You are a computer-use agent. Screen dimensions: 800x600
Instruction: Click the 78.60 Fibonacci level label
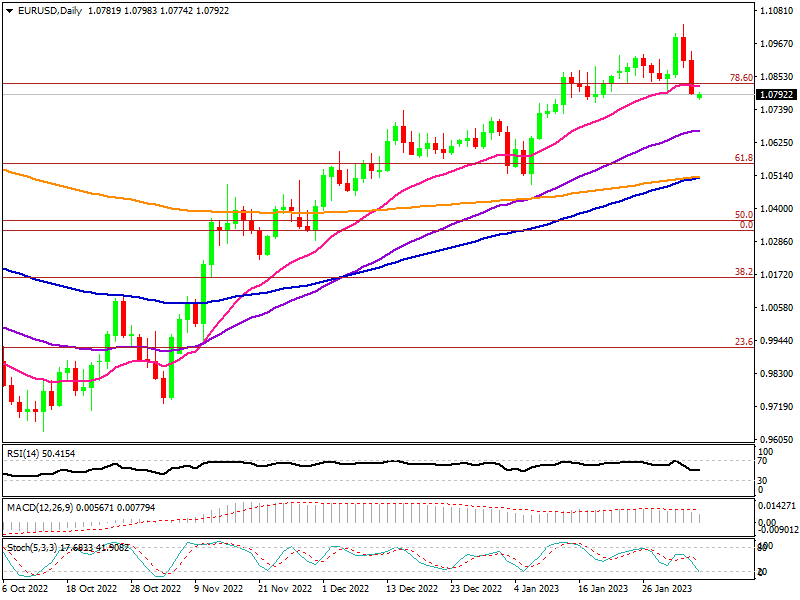coord(740,78)
